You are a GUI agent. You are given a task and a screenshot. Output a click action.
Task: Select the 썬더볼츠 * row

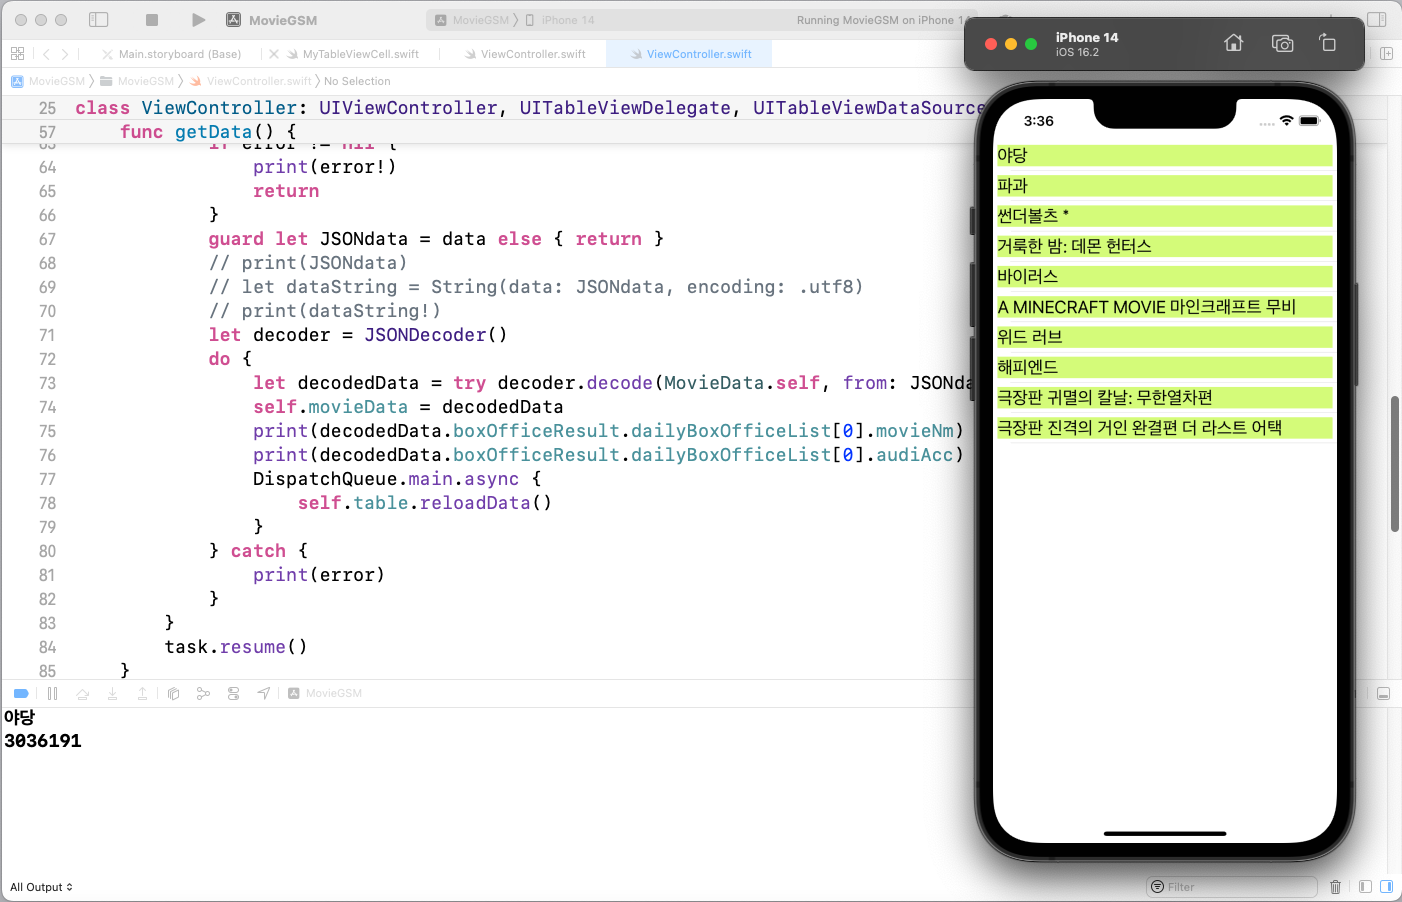tap(1164, 215)
